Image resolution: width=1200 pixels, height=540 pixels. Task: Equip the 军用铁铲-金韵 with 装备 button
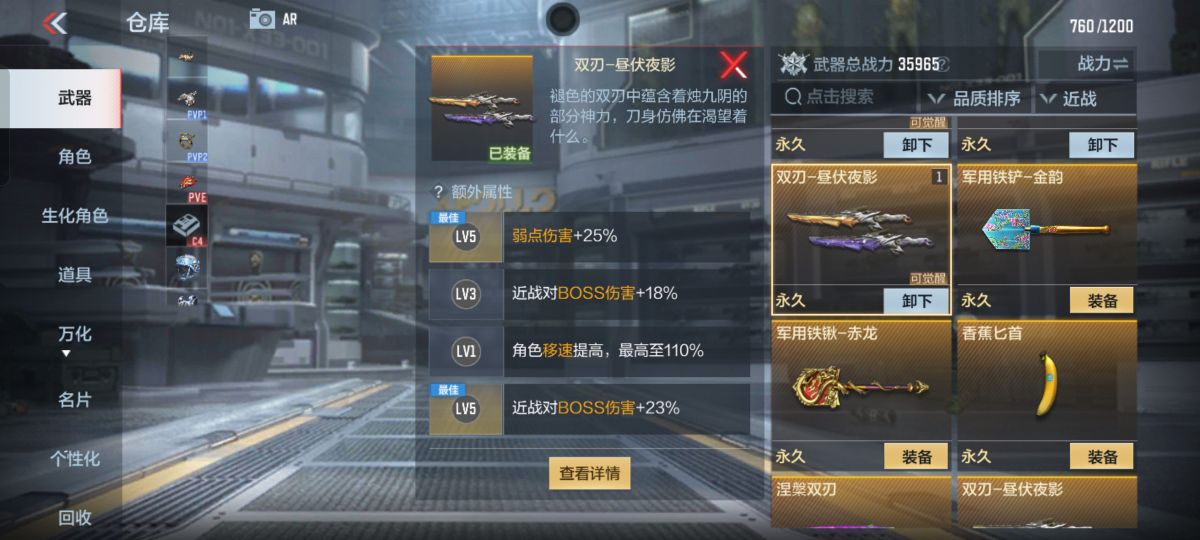pyautogui.click(x=1102, y=300)
